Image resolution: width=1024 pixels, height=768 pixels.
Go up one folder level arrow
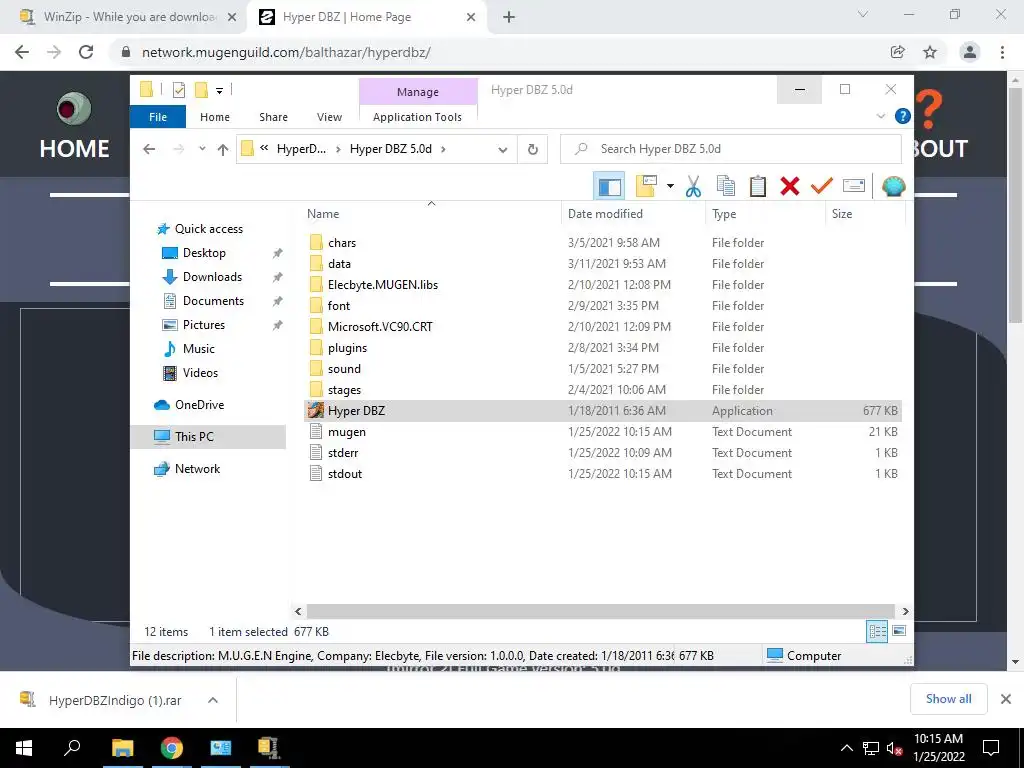[223, 149]
